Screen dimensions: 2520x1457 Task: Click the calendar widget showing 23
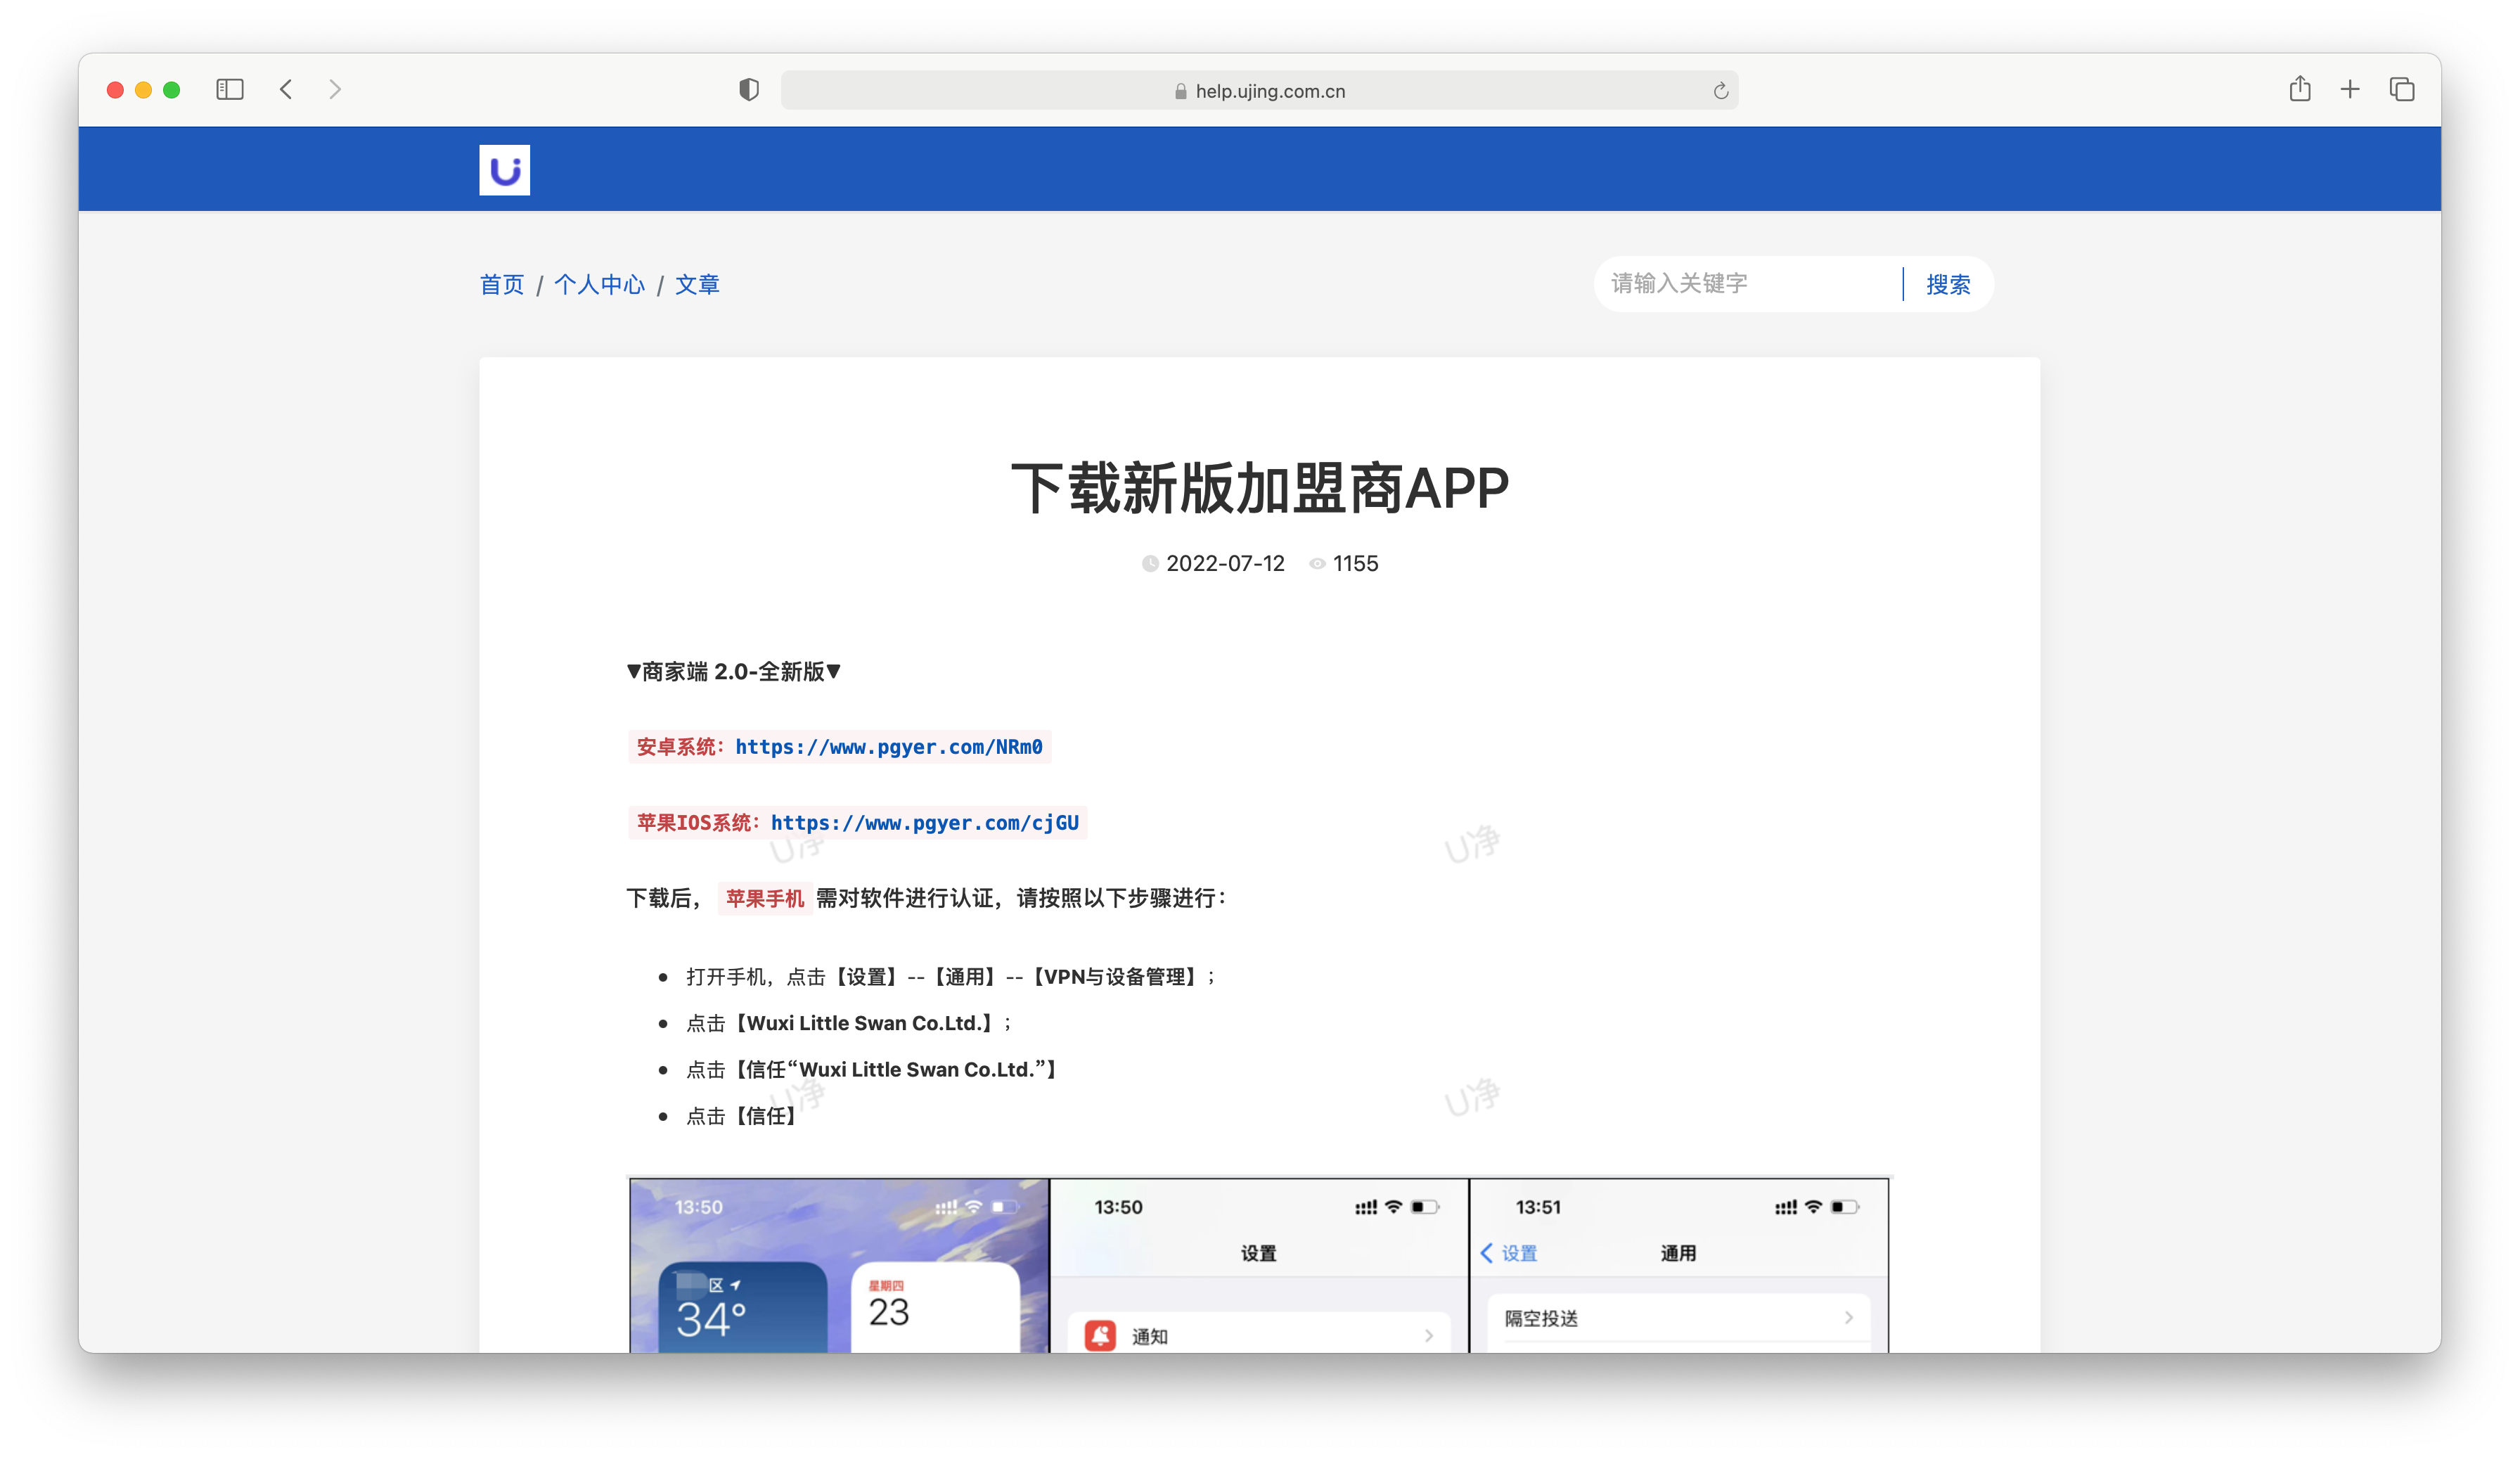pos(935,1308)
